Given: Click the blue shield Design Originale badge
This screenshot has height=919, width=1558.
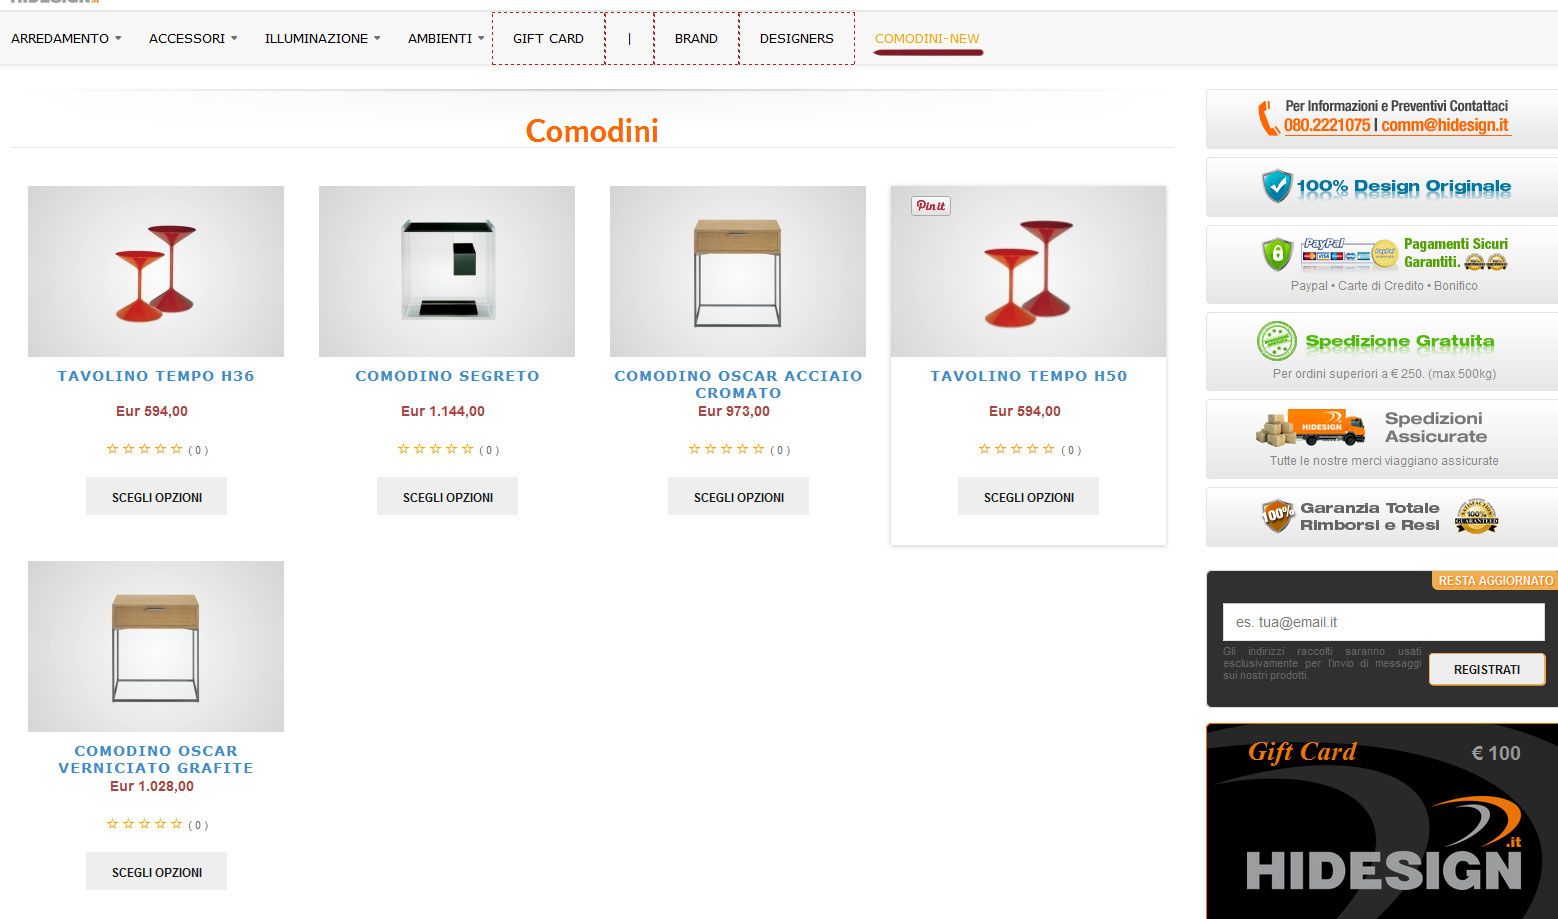Looking at the screenshot, I should point(1277,186).
